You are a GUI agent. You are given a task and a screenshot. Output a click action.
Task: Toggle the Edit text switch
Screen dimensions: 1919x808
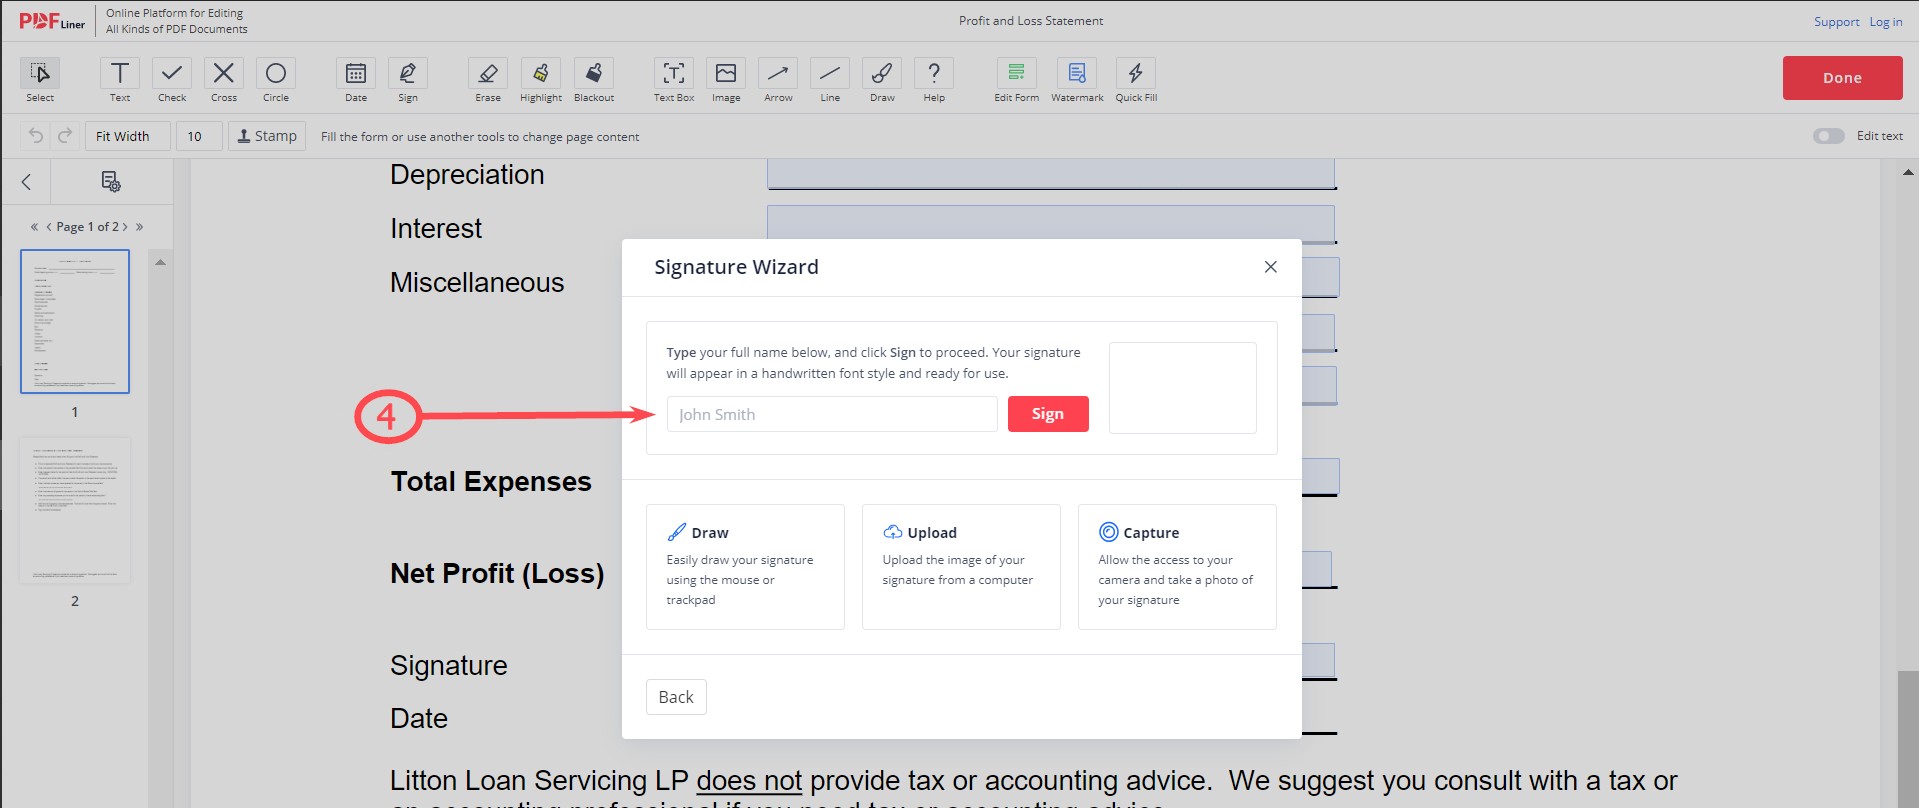(1829, 136)
